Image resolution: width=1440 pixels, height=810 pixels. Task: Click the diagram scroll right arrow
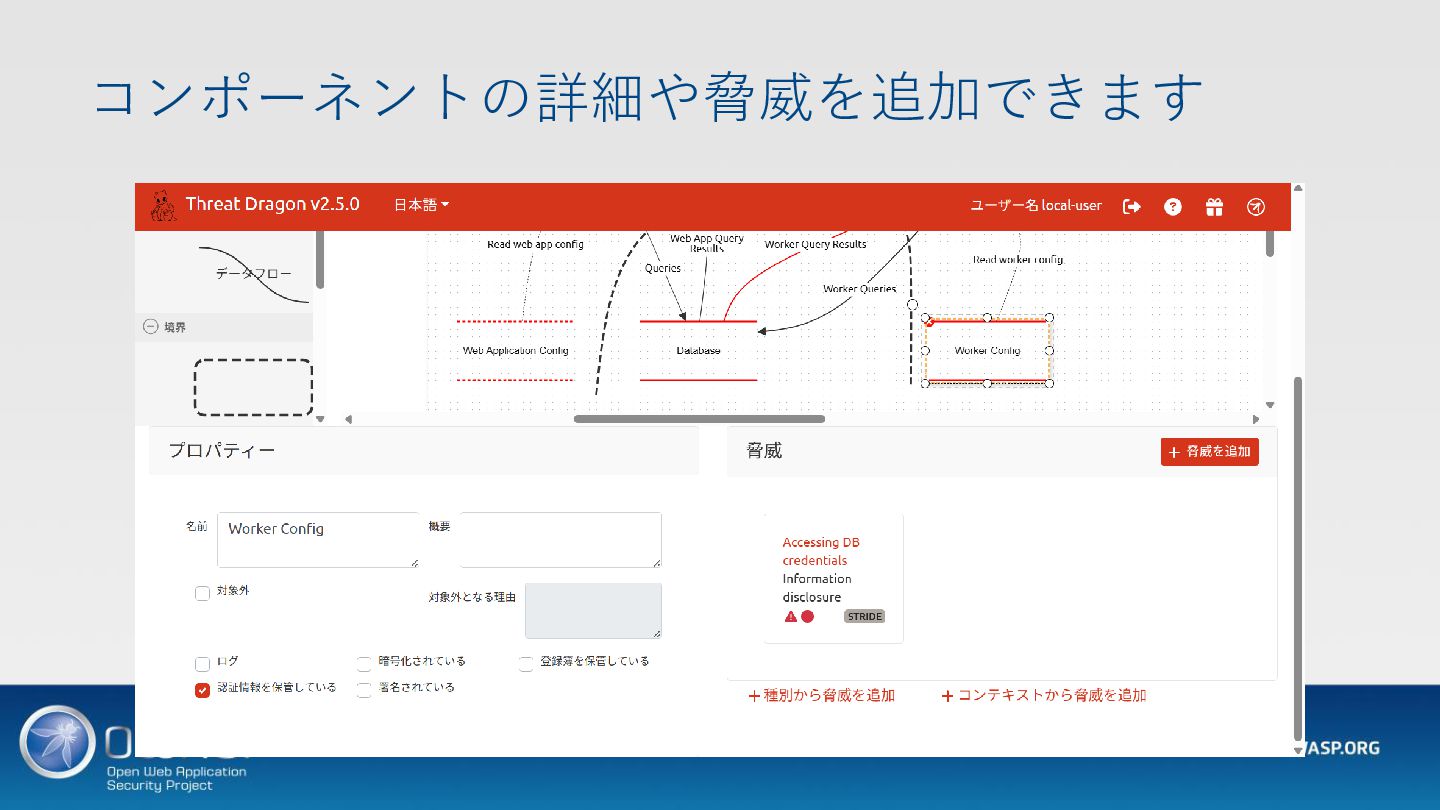pyautogui.click(x=1256, y=419)
